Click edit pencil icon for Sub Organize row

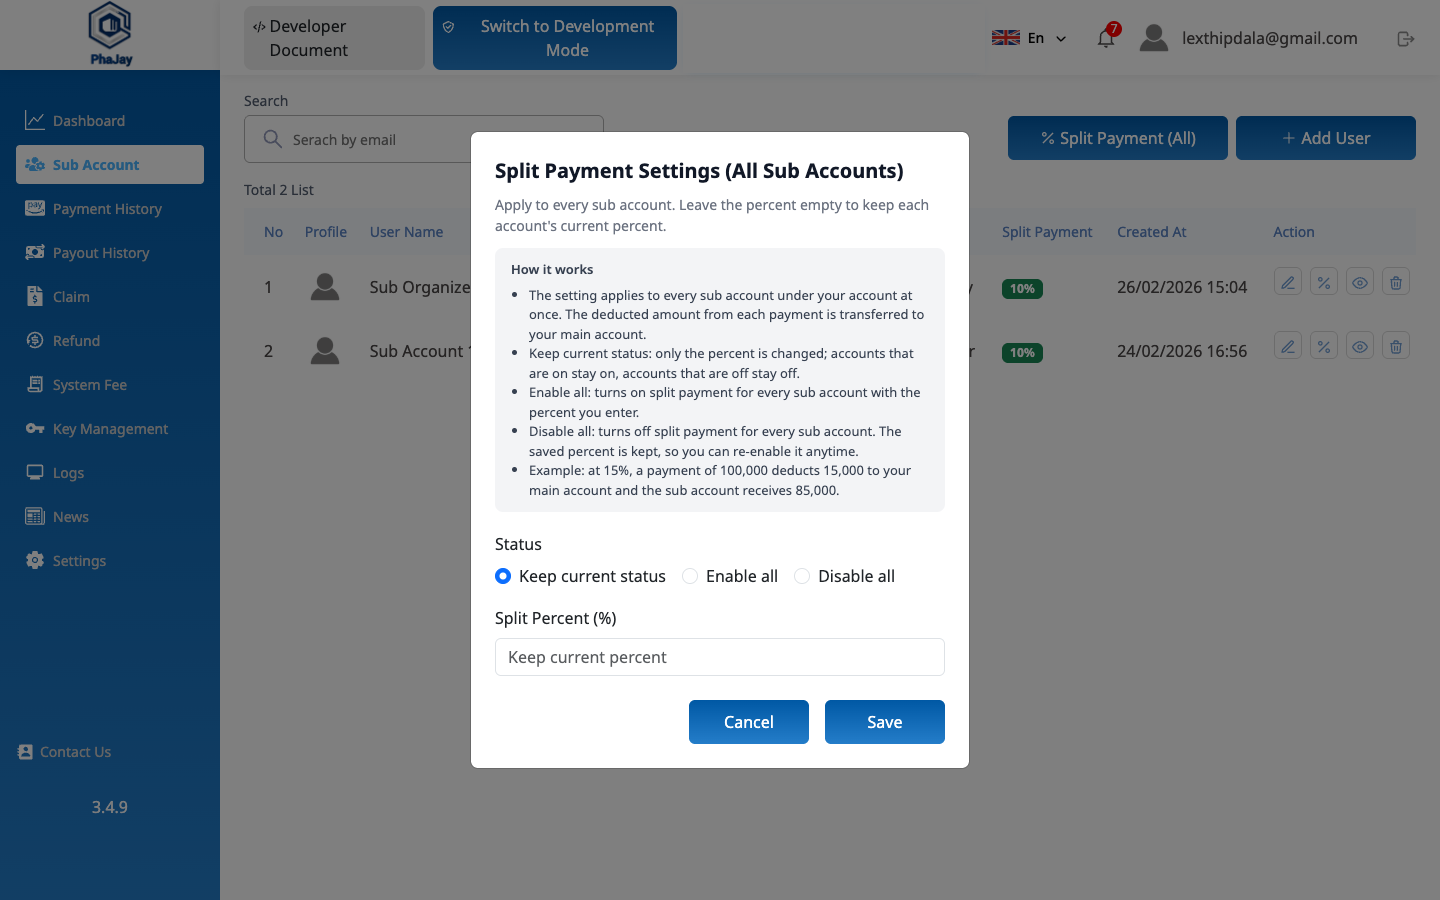coord(1288,282)
